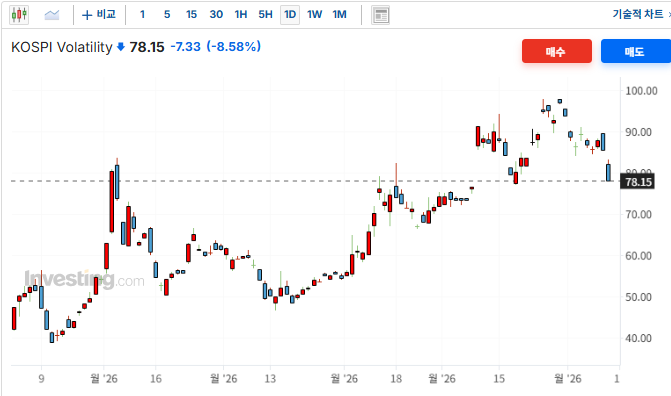Viewport: 671px width, 396px height.
Task: Click the date label 18 on time axis
Action: (396, 379)
